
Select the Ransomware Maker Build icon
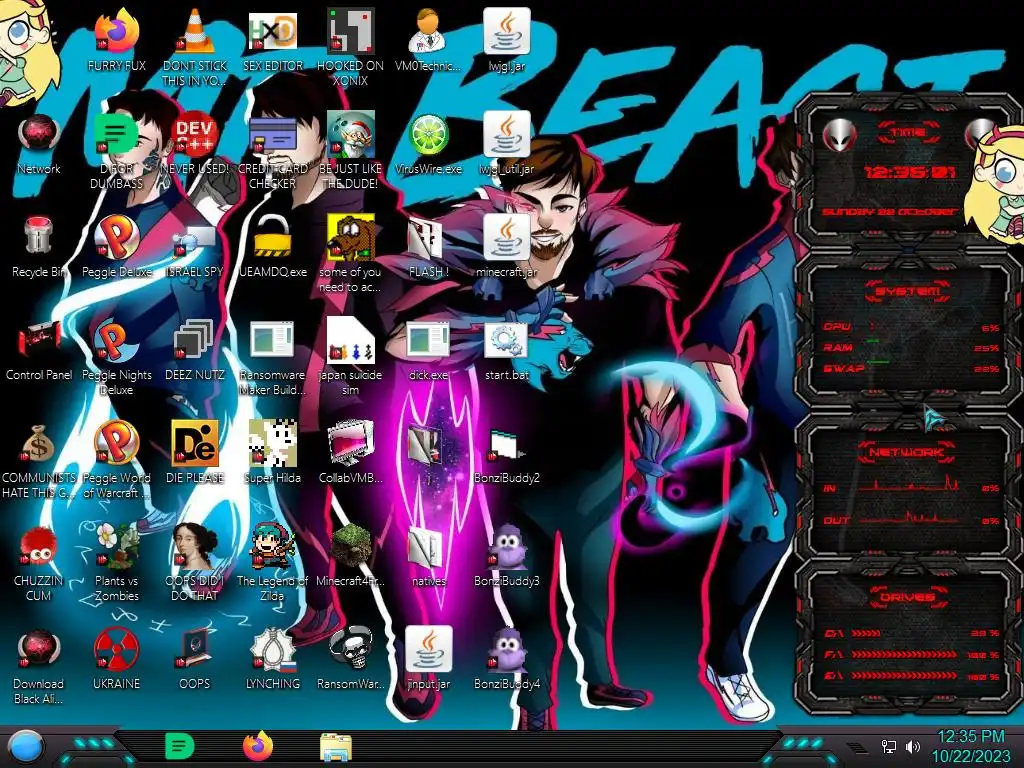pos(272,357)
